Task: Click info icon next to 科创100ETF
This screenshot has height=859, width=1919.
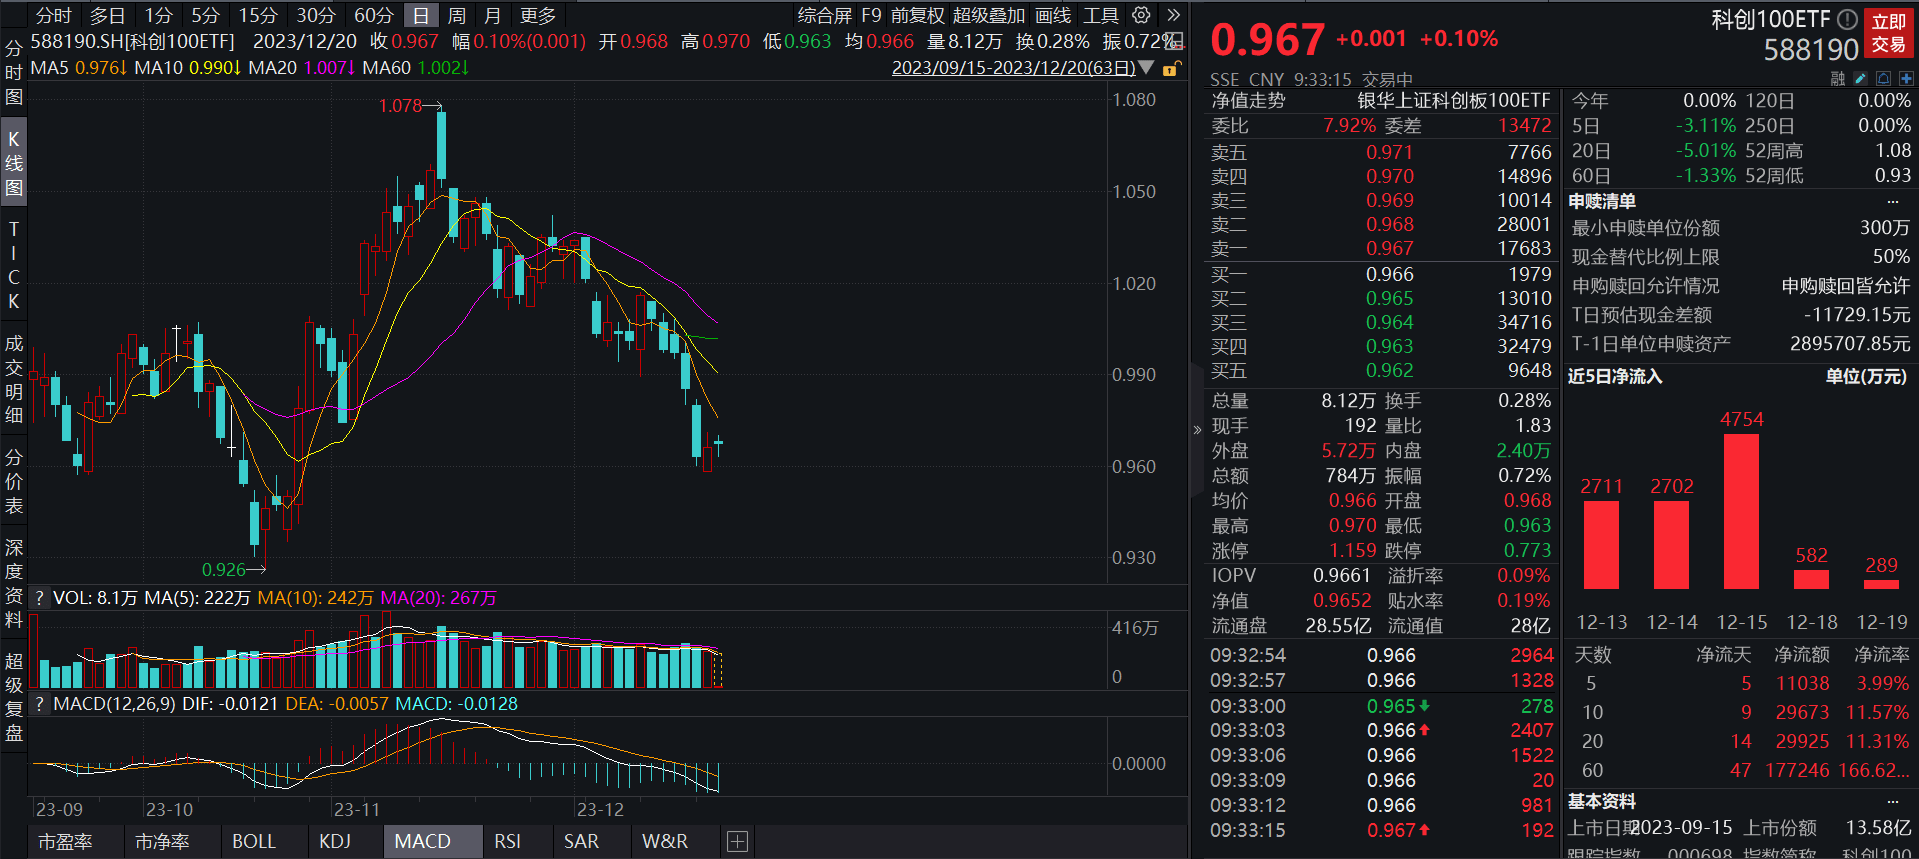Action: tap(1847, 19)
